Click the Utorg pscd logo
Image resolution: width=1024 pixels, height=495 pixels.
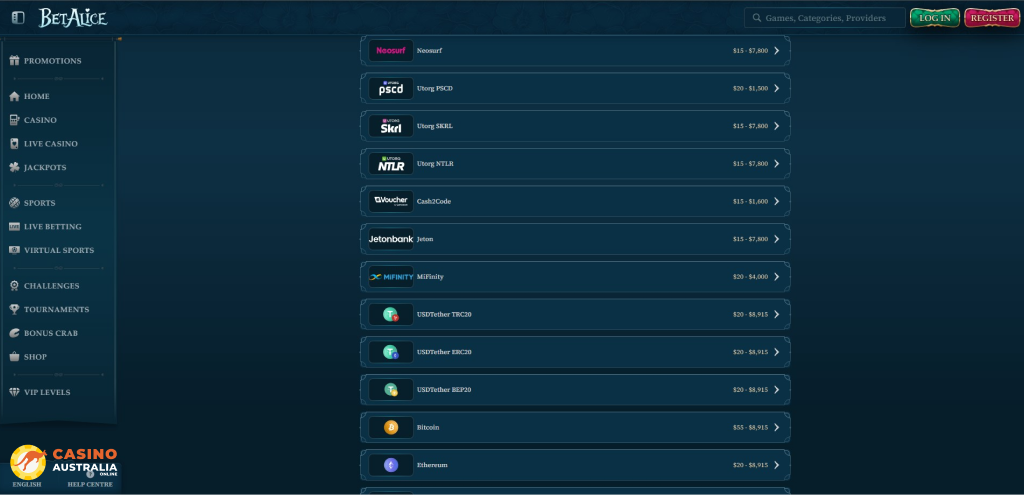click(x=391, y=88)
